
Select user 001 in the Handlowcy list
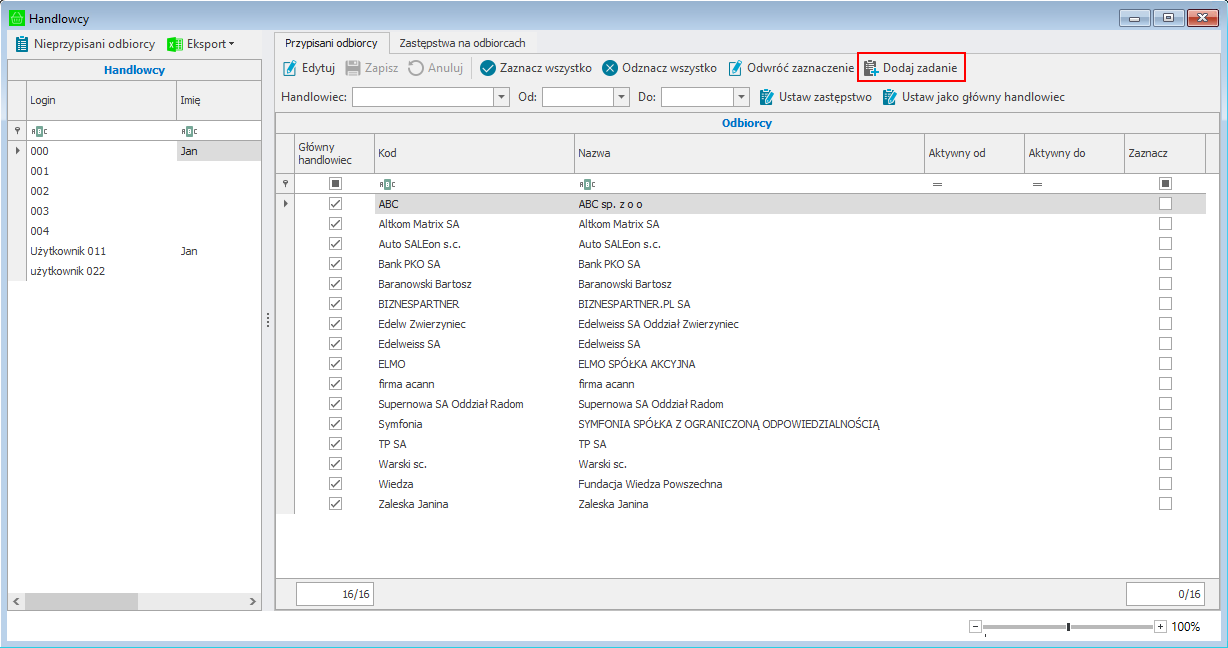[40, 171]
